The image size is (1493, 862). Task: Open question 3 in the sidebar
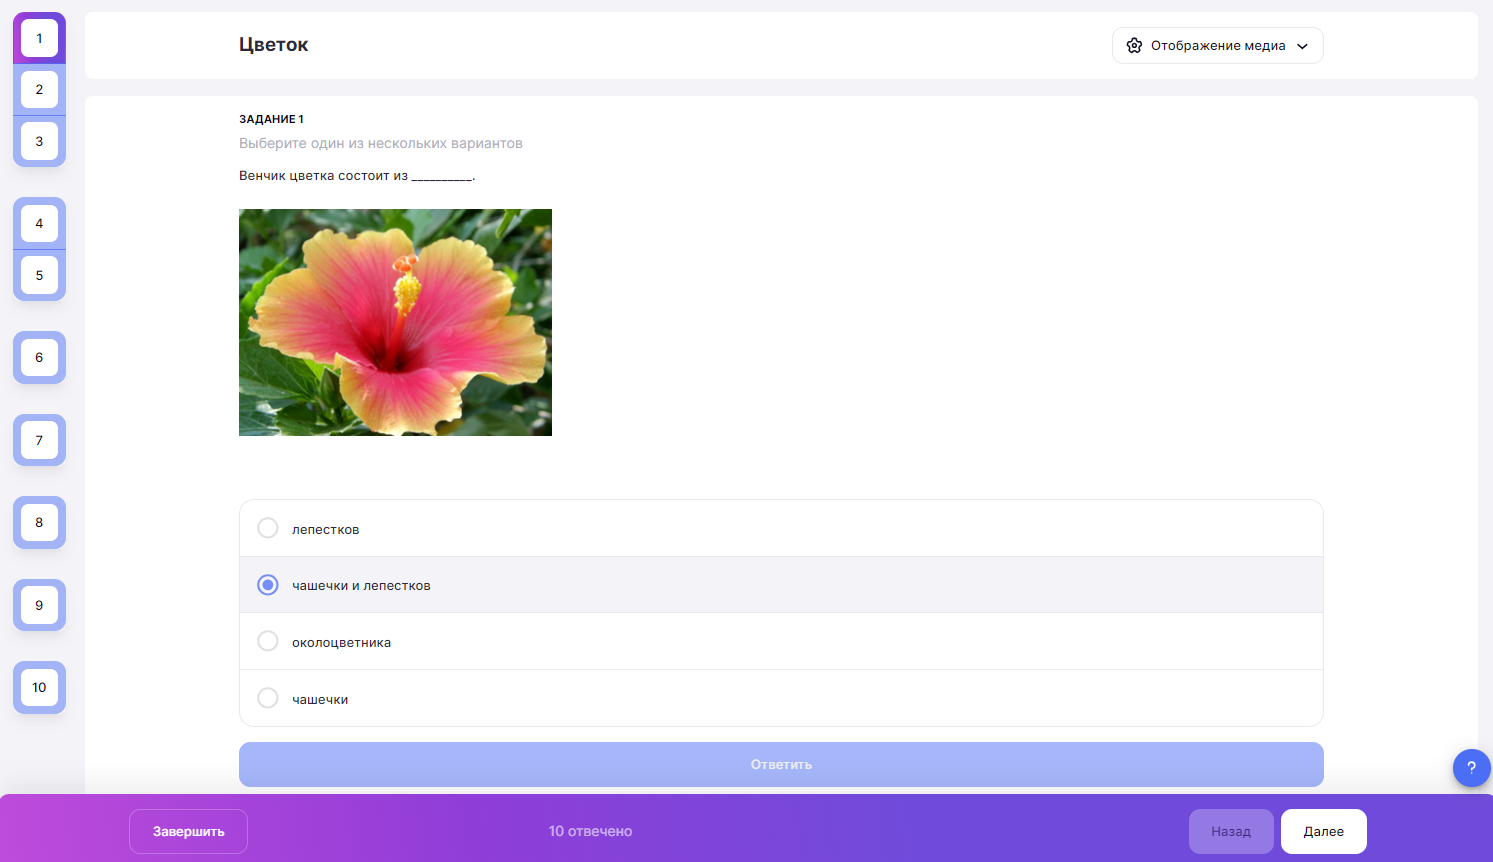(x=39, y=141)
